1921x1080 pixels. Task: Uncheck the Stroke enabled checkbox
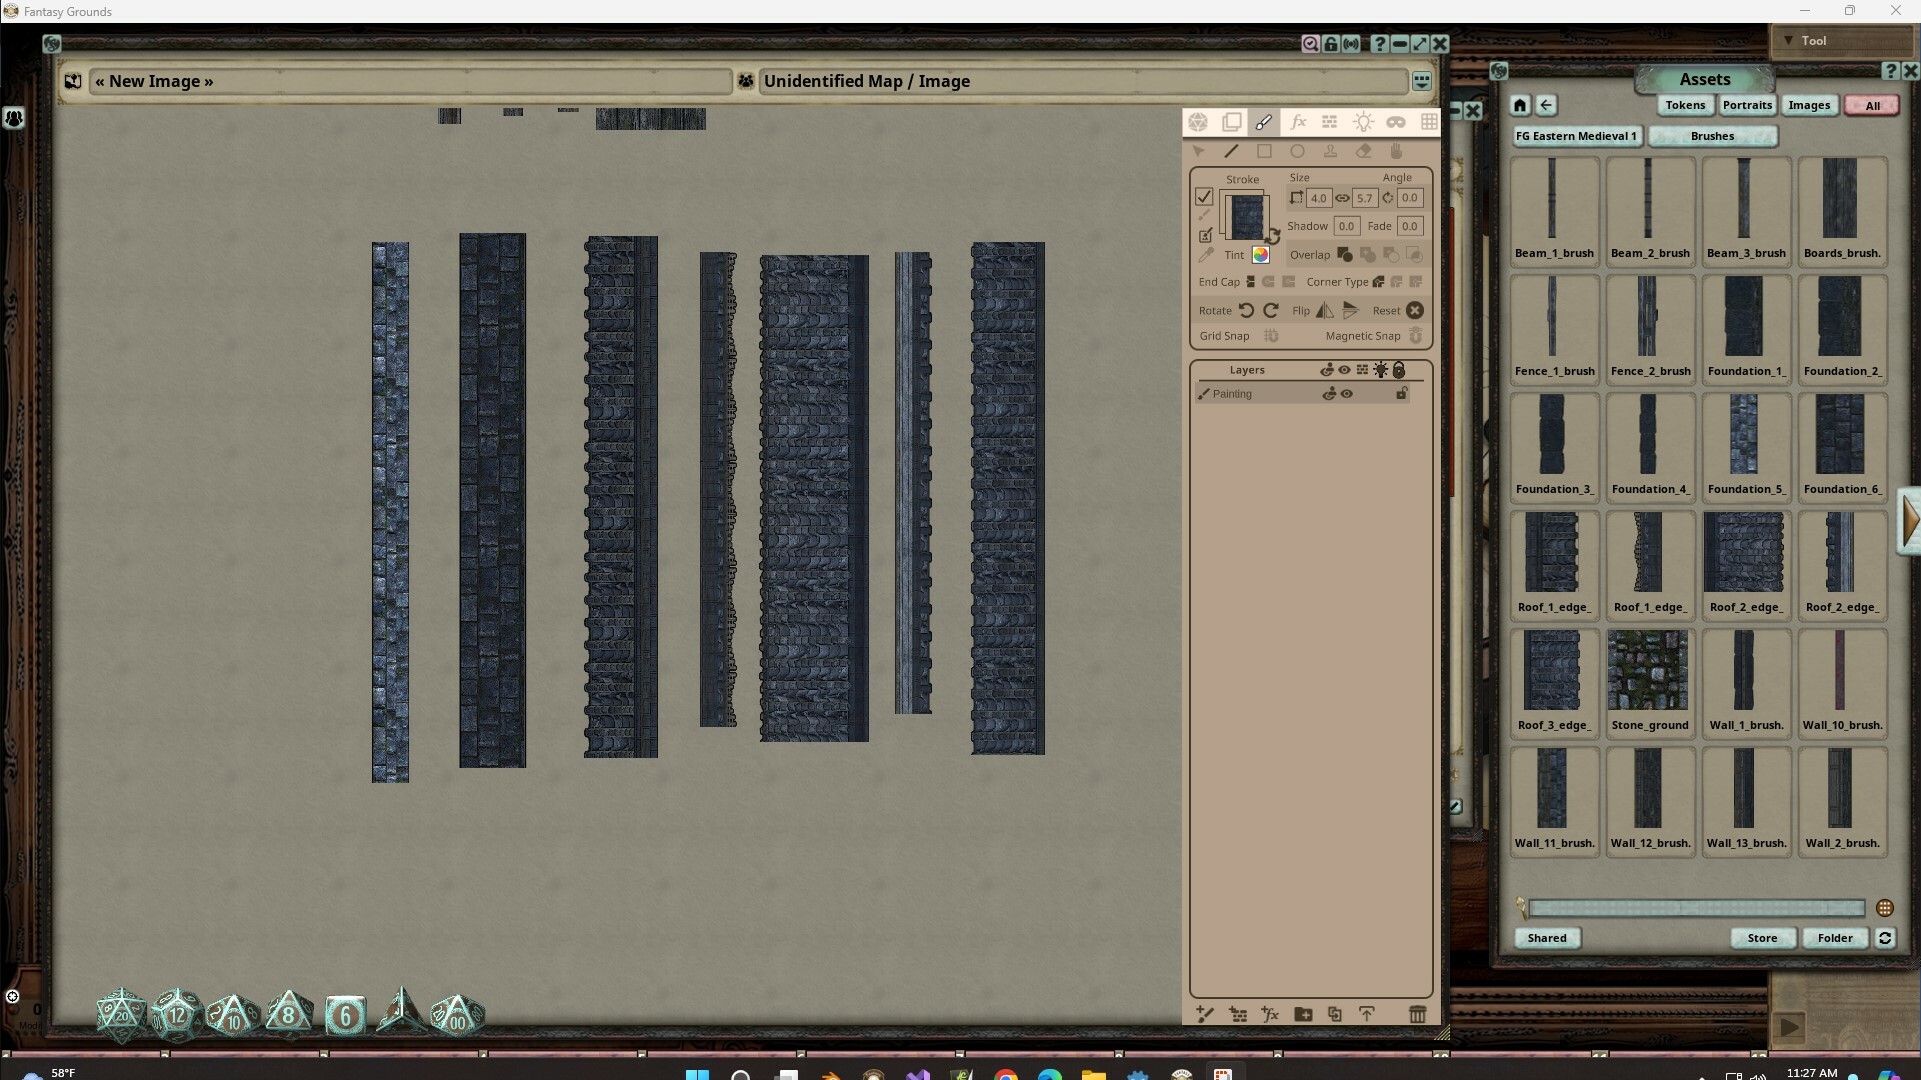1204,197
